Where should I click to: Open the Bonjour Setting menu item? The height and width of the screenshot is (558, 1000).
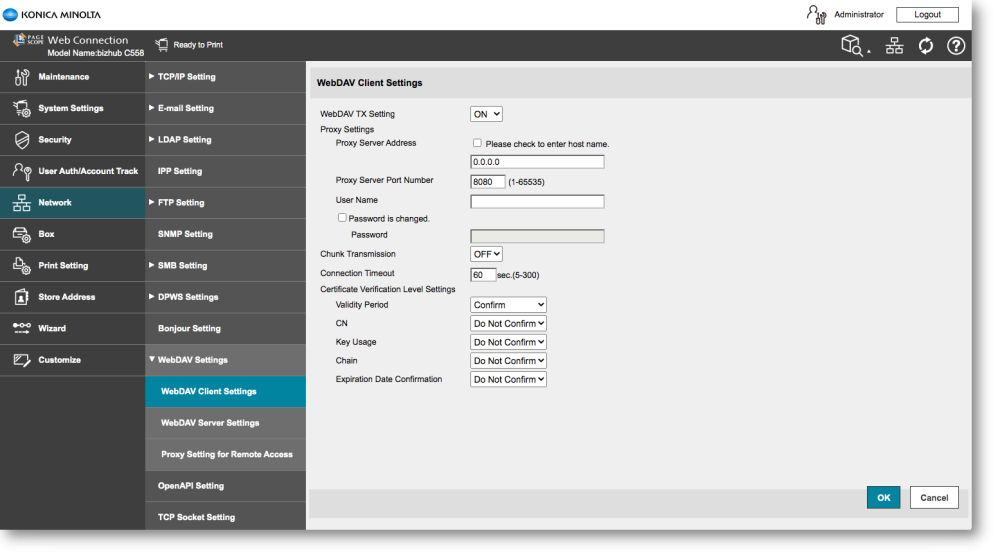(225, 328)
